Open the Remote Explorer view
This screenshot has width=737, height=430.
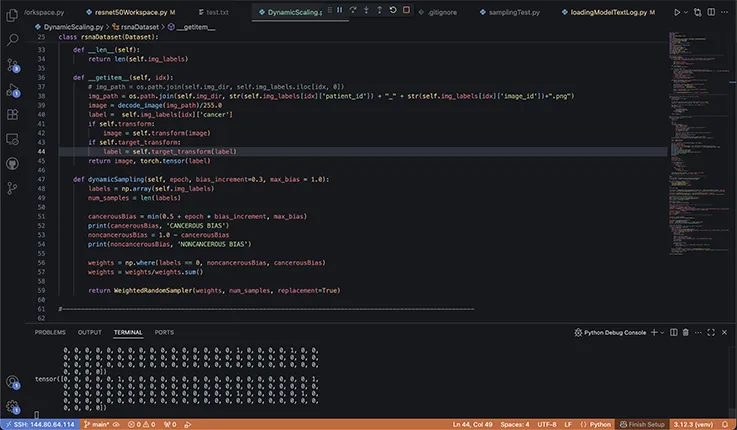point(12,139)
